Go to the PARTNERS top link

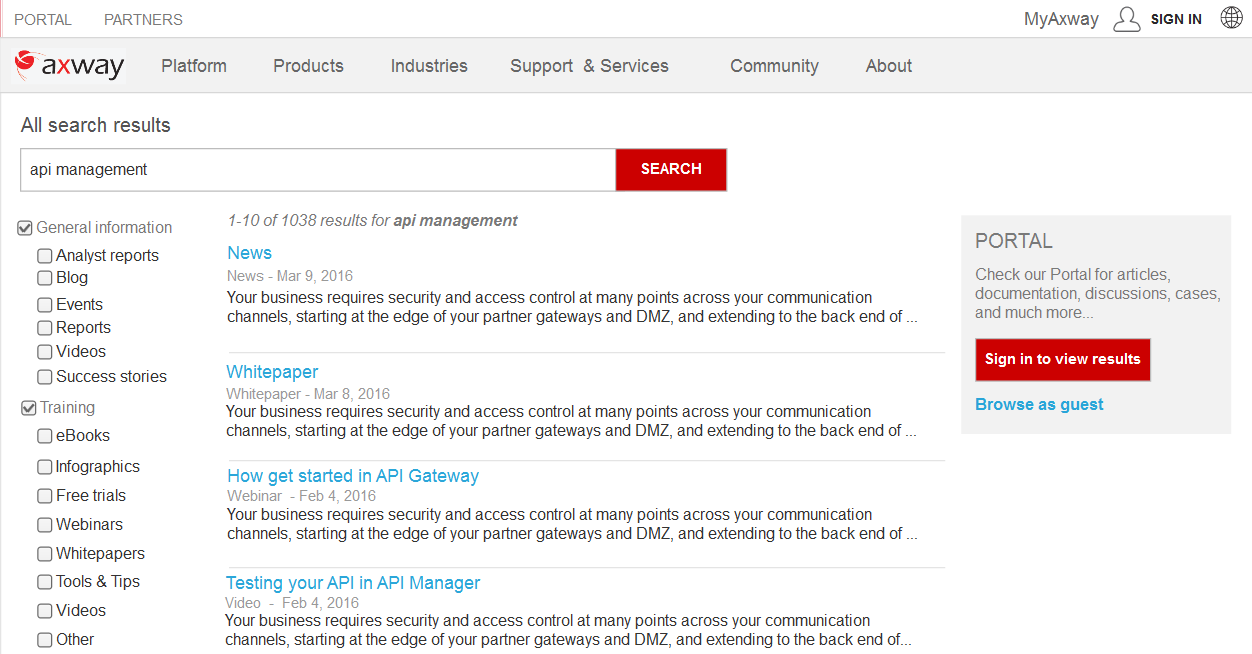(143, 19)
